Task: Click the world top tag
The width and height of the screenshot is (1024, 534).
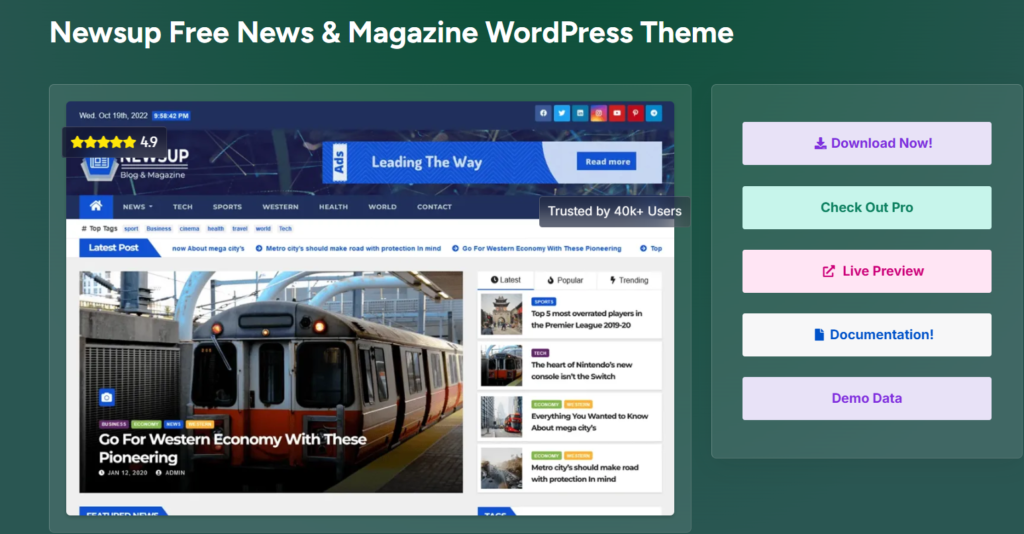Action: [263, 228]
